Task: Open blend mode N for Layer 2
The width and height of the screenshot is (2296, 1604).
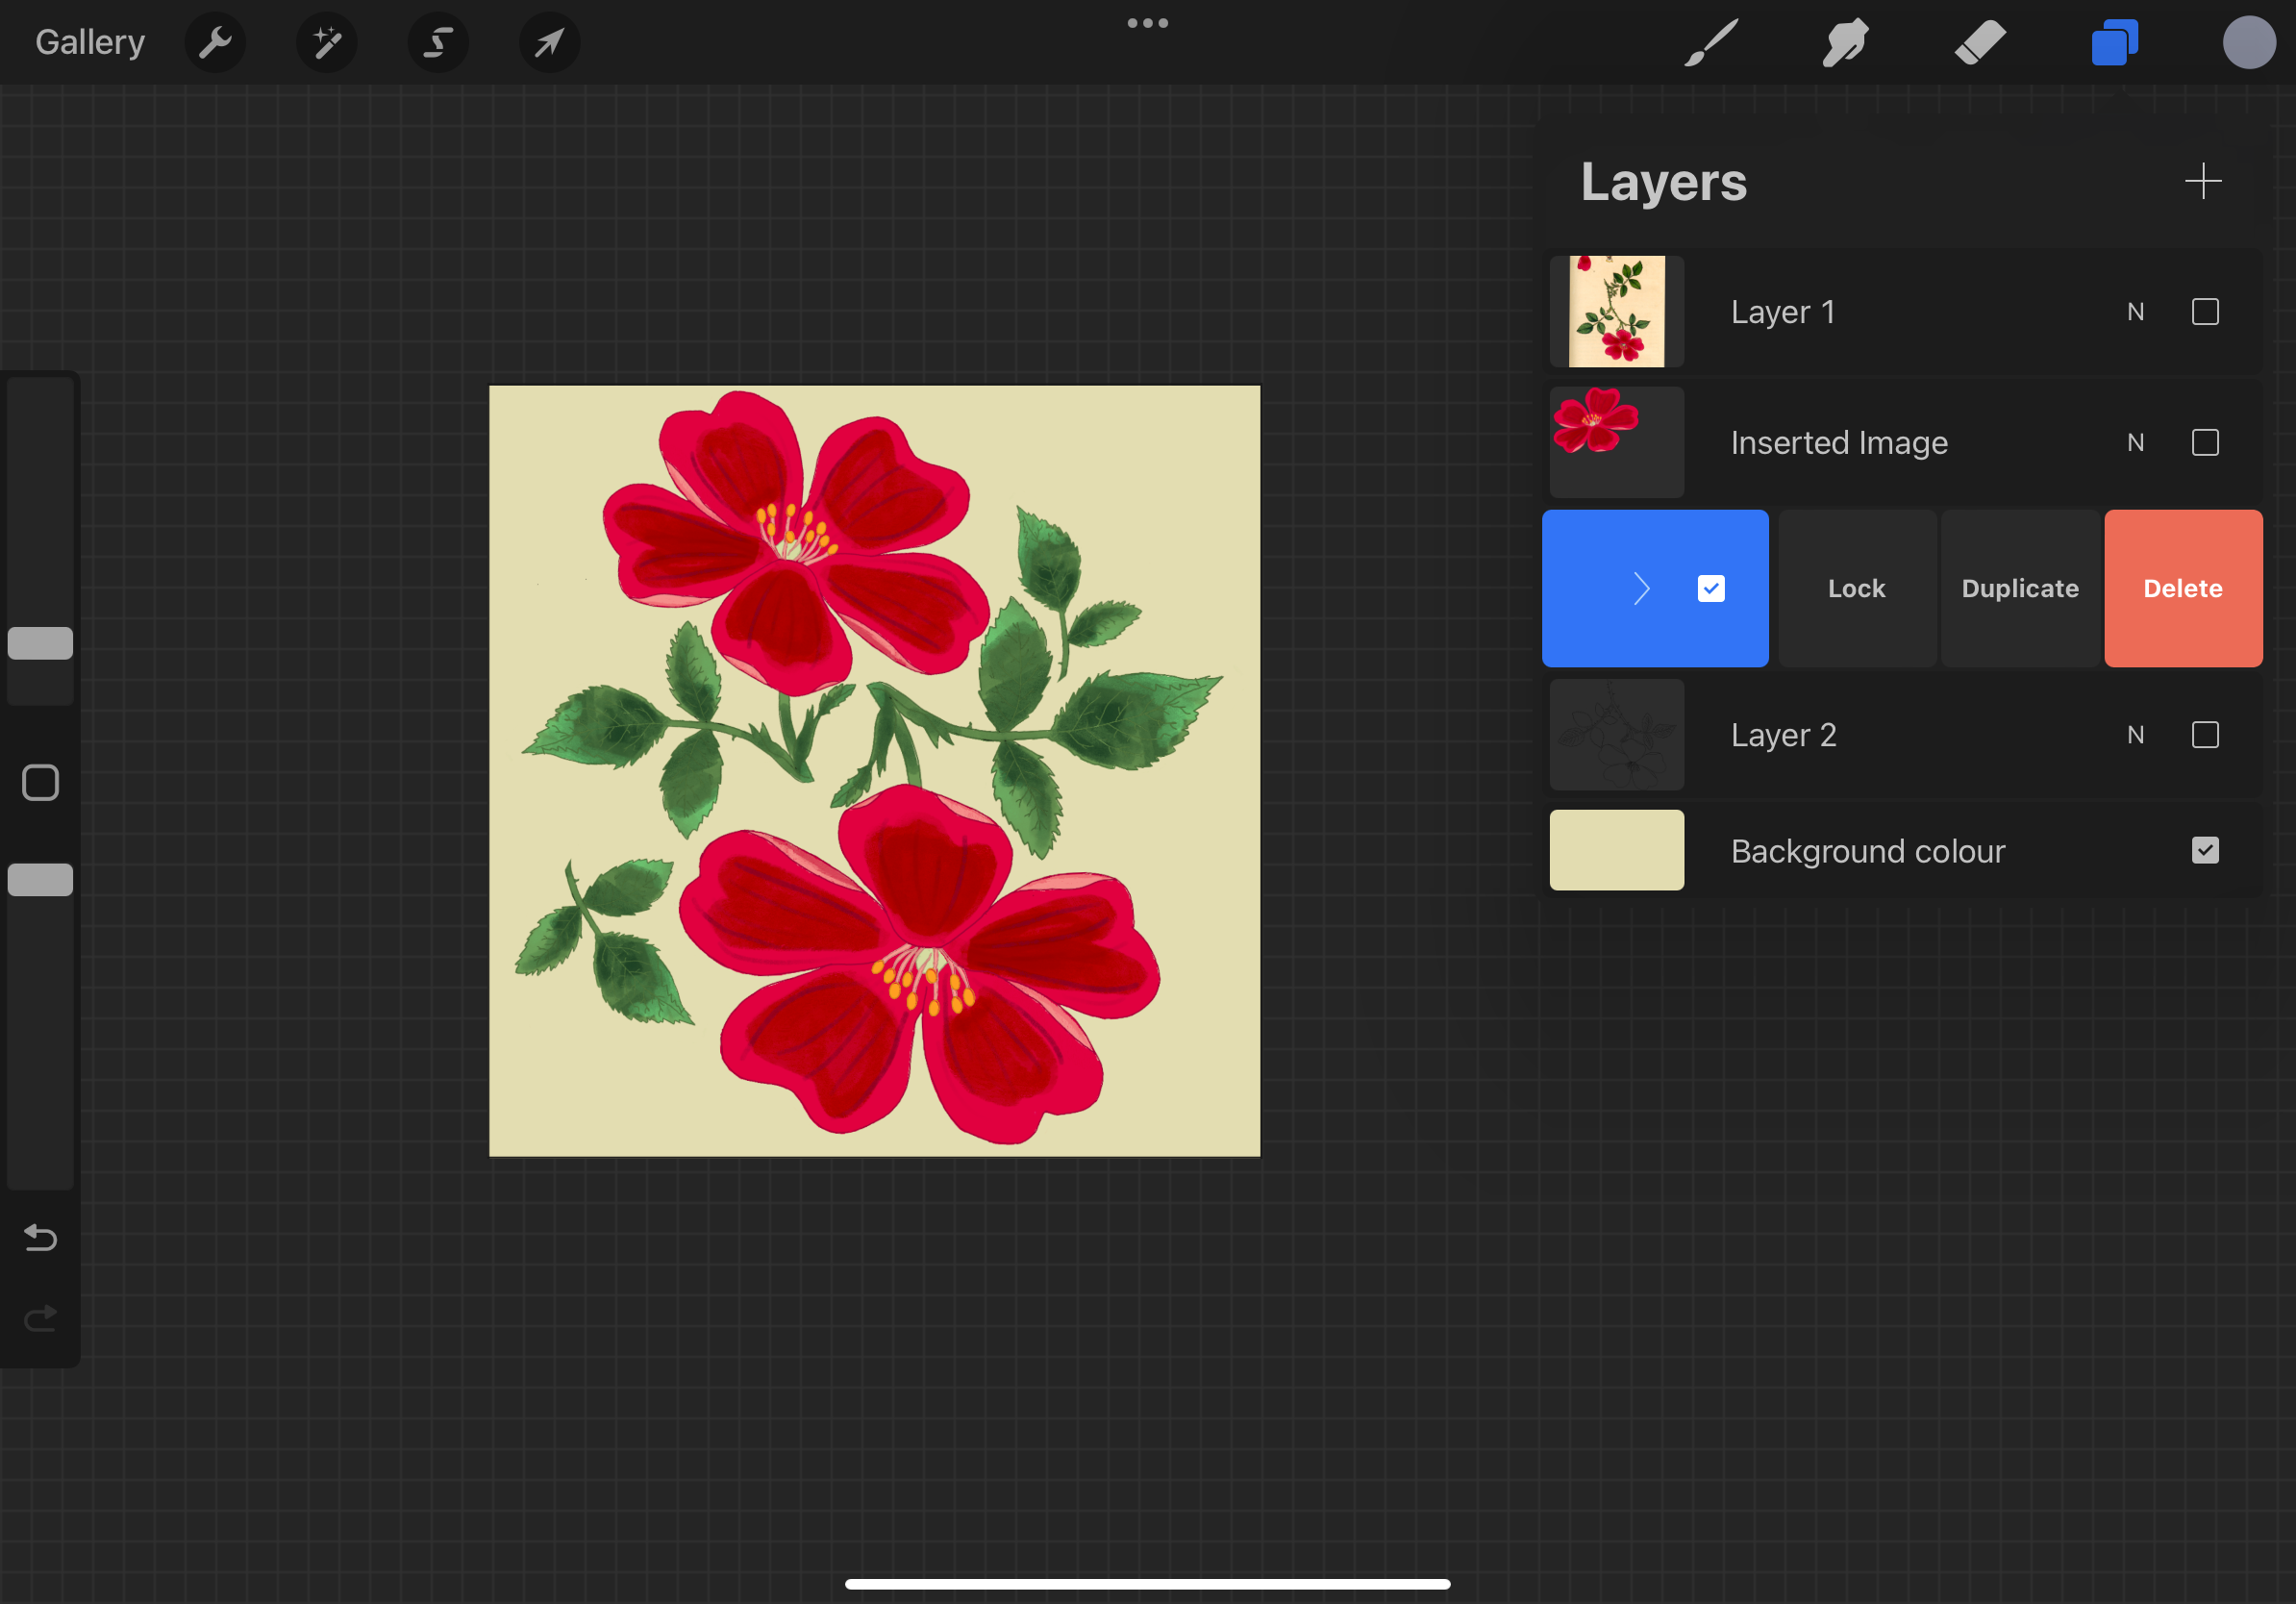Action: click(2135, 736)
